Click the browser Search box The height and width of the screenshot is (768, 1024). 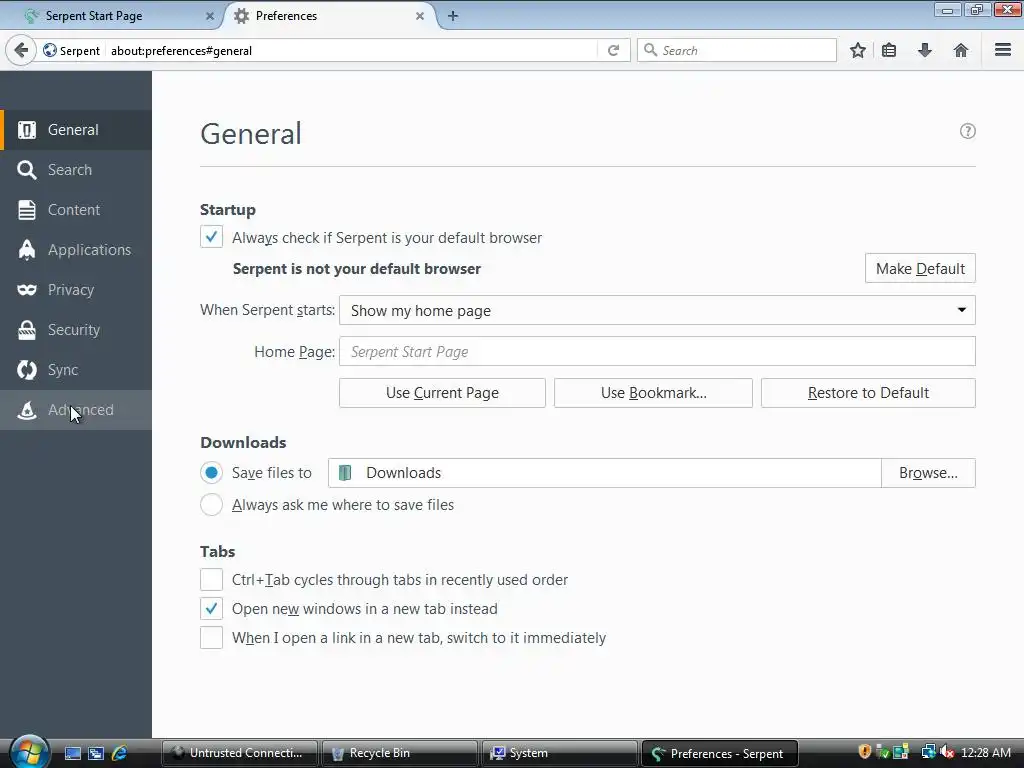pyautogui.click(x=737, y=50)
